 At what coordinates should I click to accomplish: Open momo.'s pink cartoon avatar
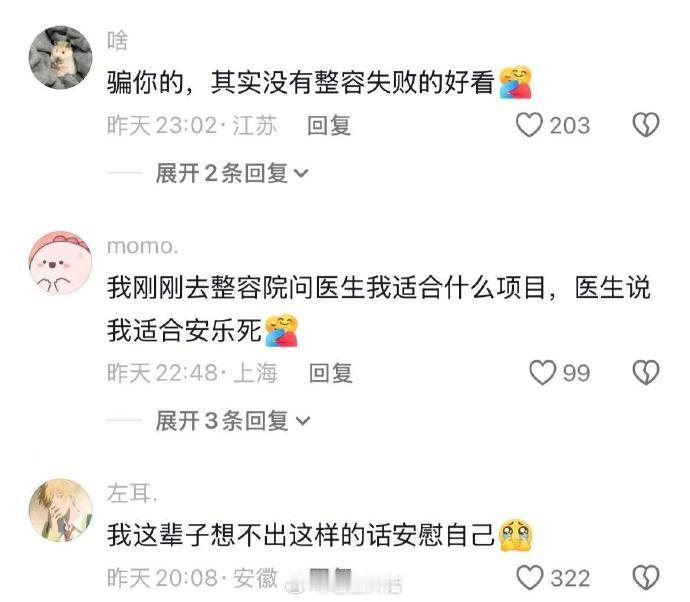pos(60,263)
